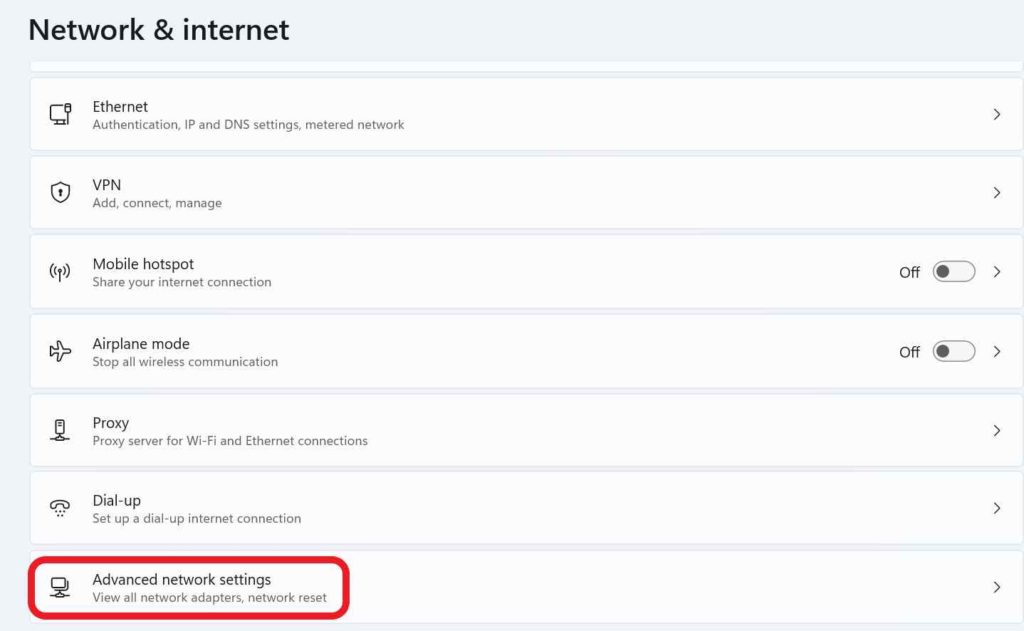Image resolution: width=1024 pixels, height=631 pixels.
Task: Open Ethernet settings via its chevron
Action: pos(997,114)
